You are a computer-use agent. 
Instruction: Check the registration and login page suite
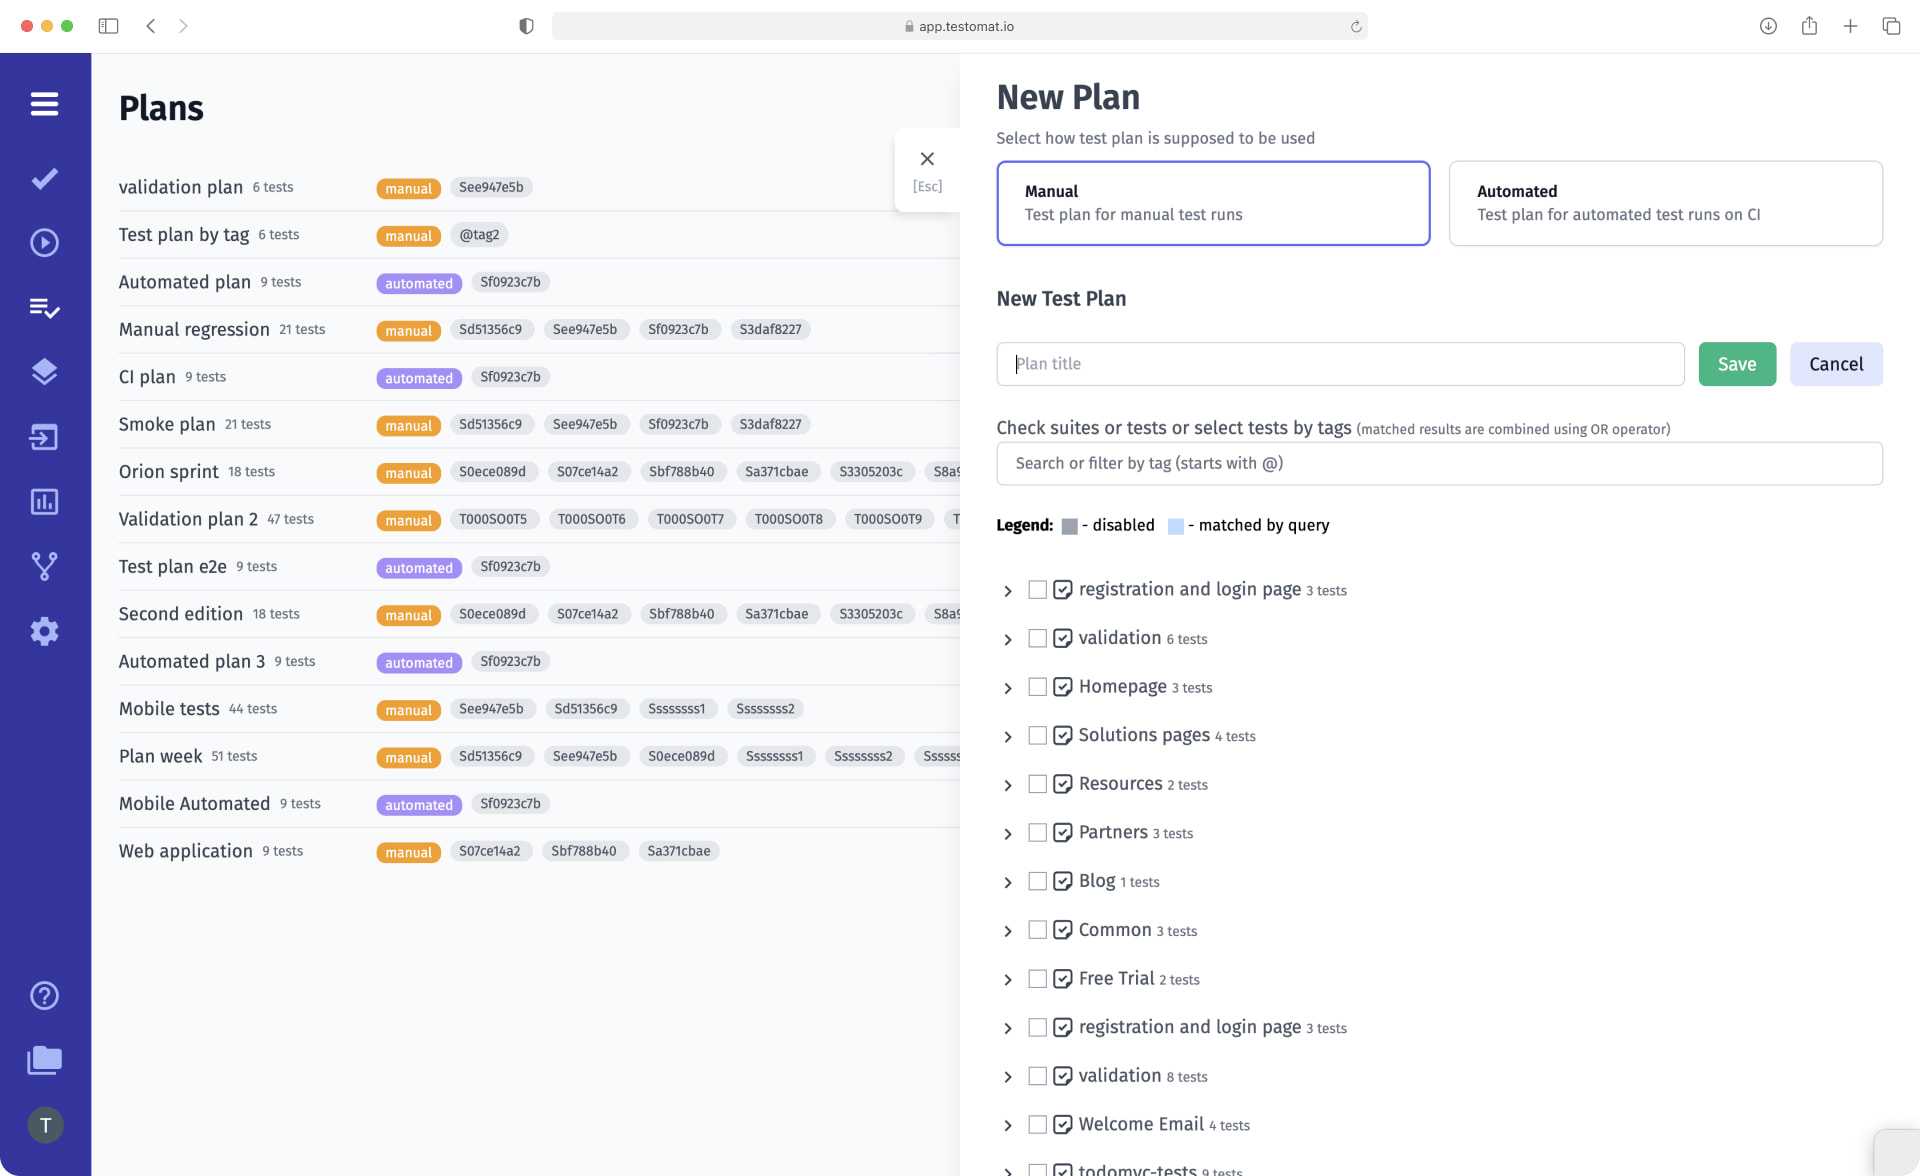pos(1038,590)
